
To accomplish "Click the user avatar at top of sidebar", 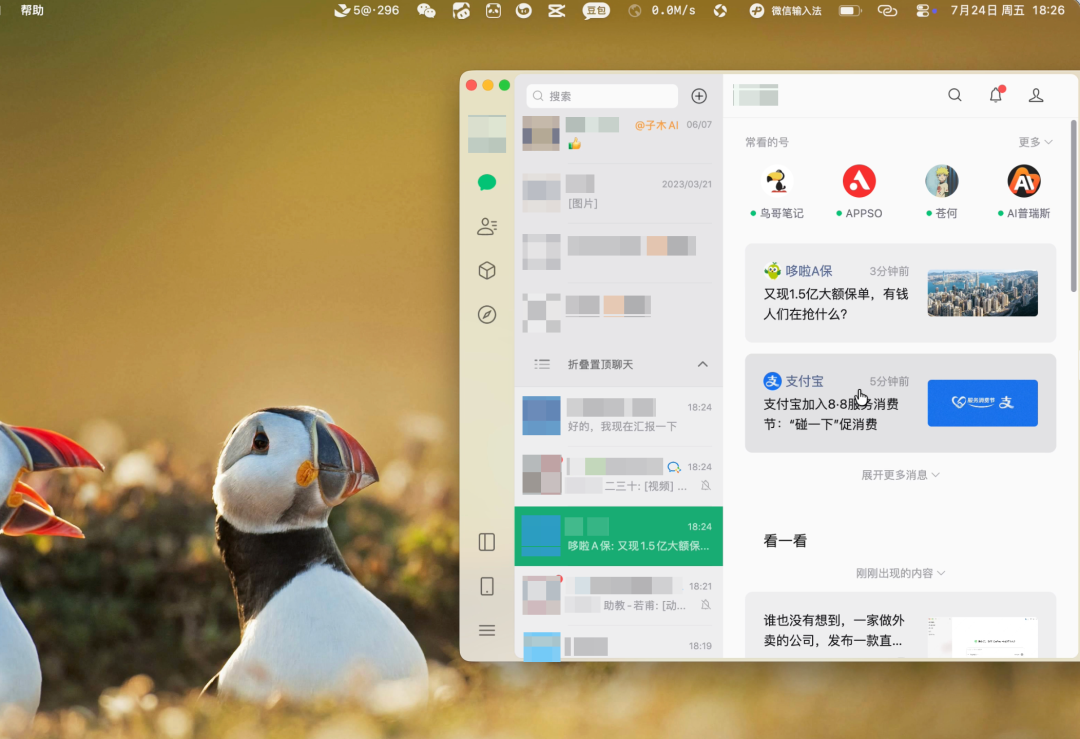I will point(487,134).
